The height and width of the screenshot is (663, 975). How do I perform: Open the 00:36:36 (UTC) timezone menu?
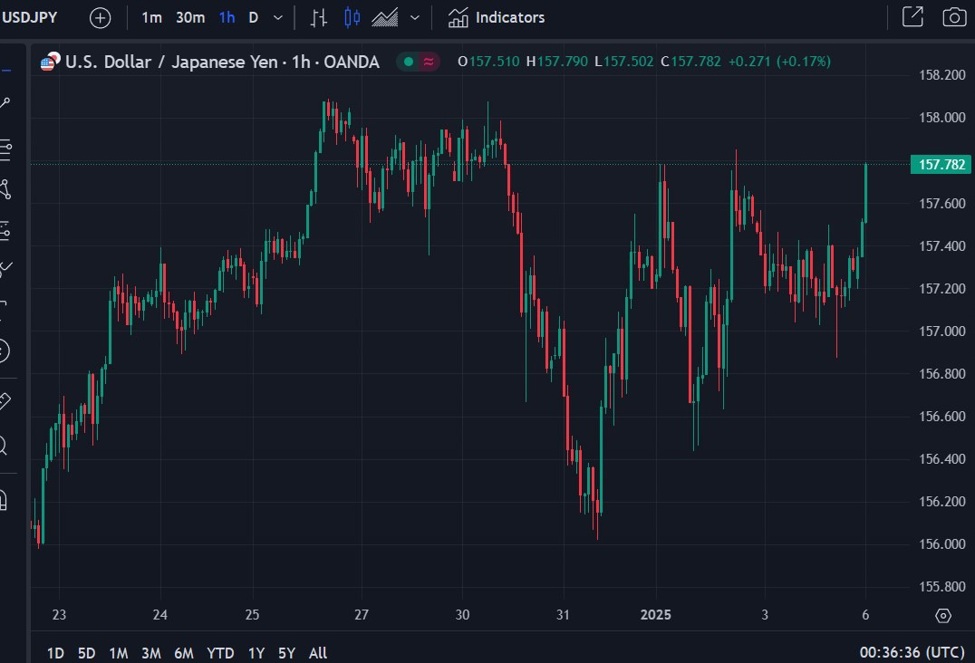coord(910,653)
